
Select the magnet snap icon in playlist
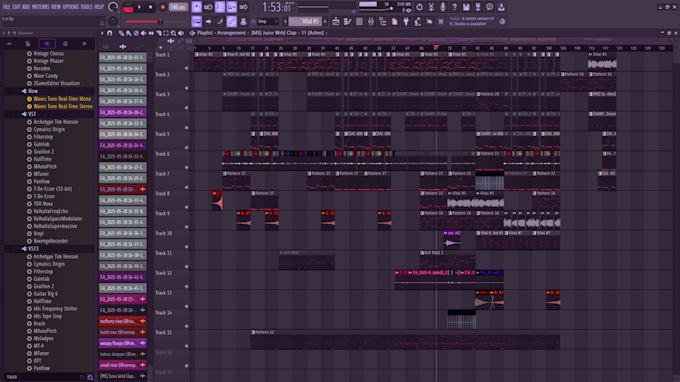110,33
